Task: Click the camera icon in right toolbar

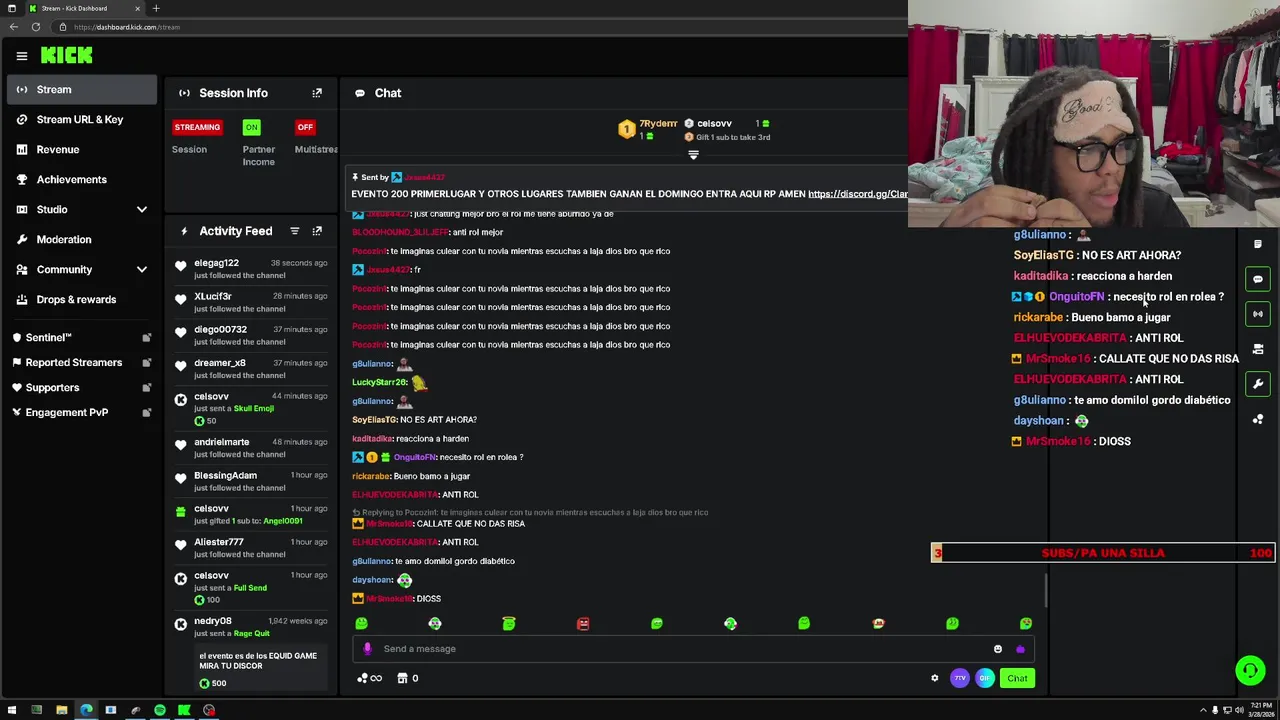Action: (1258, 349)
